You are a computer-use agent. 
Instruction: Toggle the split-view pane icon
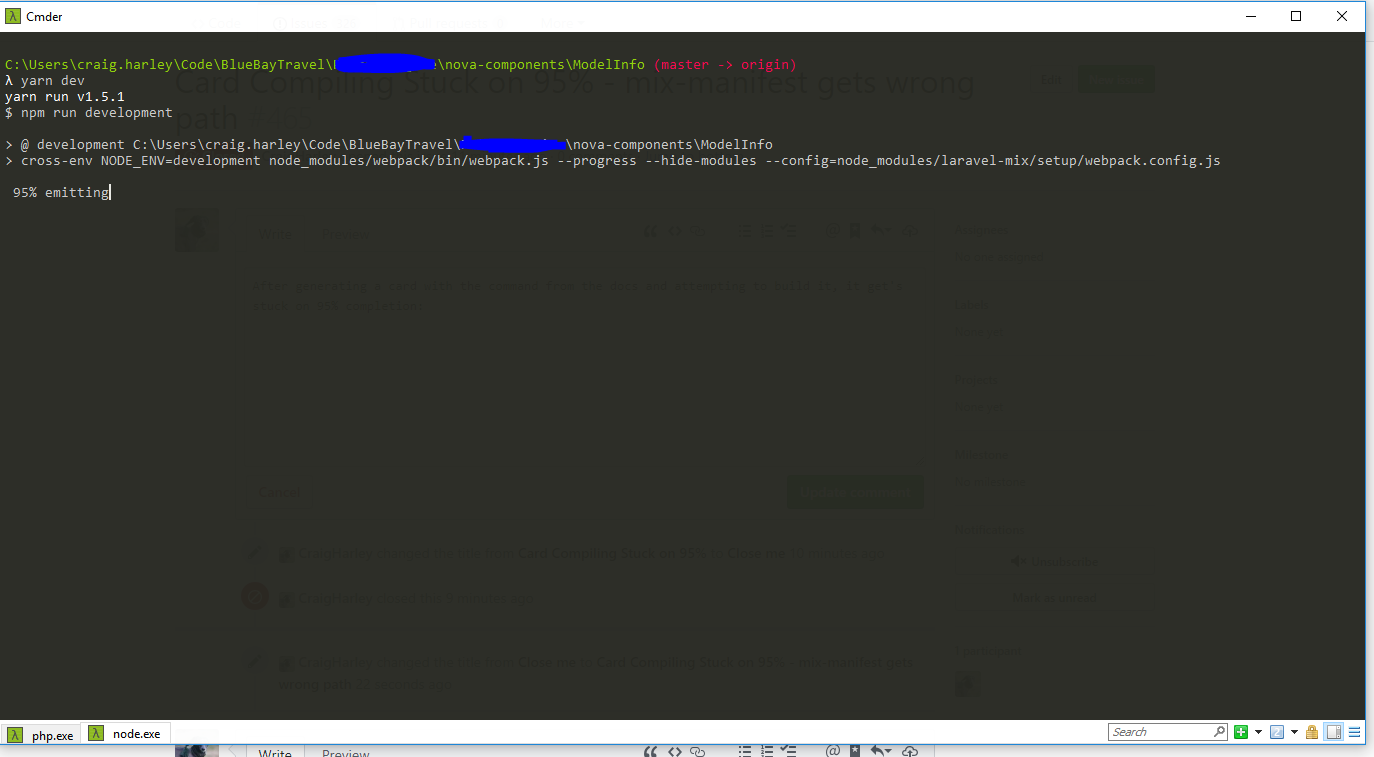coord(1333,731)
